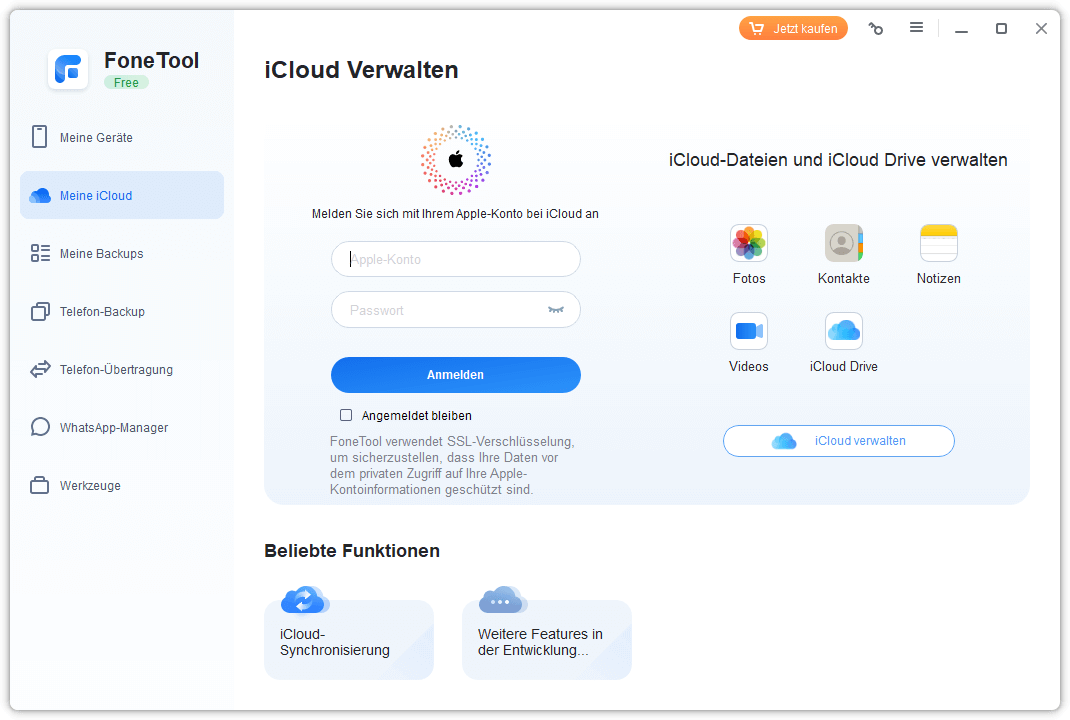Screen dimensions: 1070x720
Task: Click the key icon in title bar
Action: tap(876, 29)
